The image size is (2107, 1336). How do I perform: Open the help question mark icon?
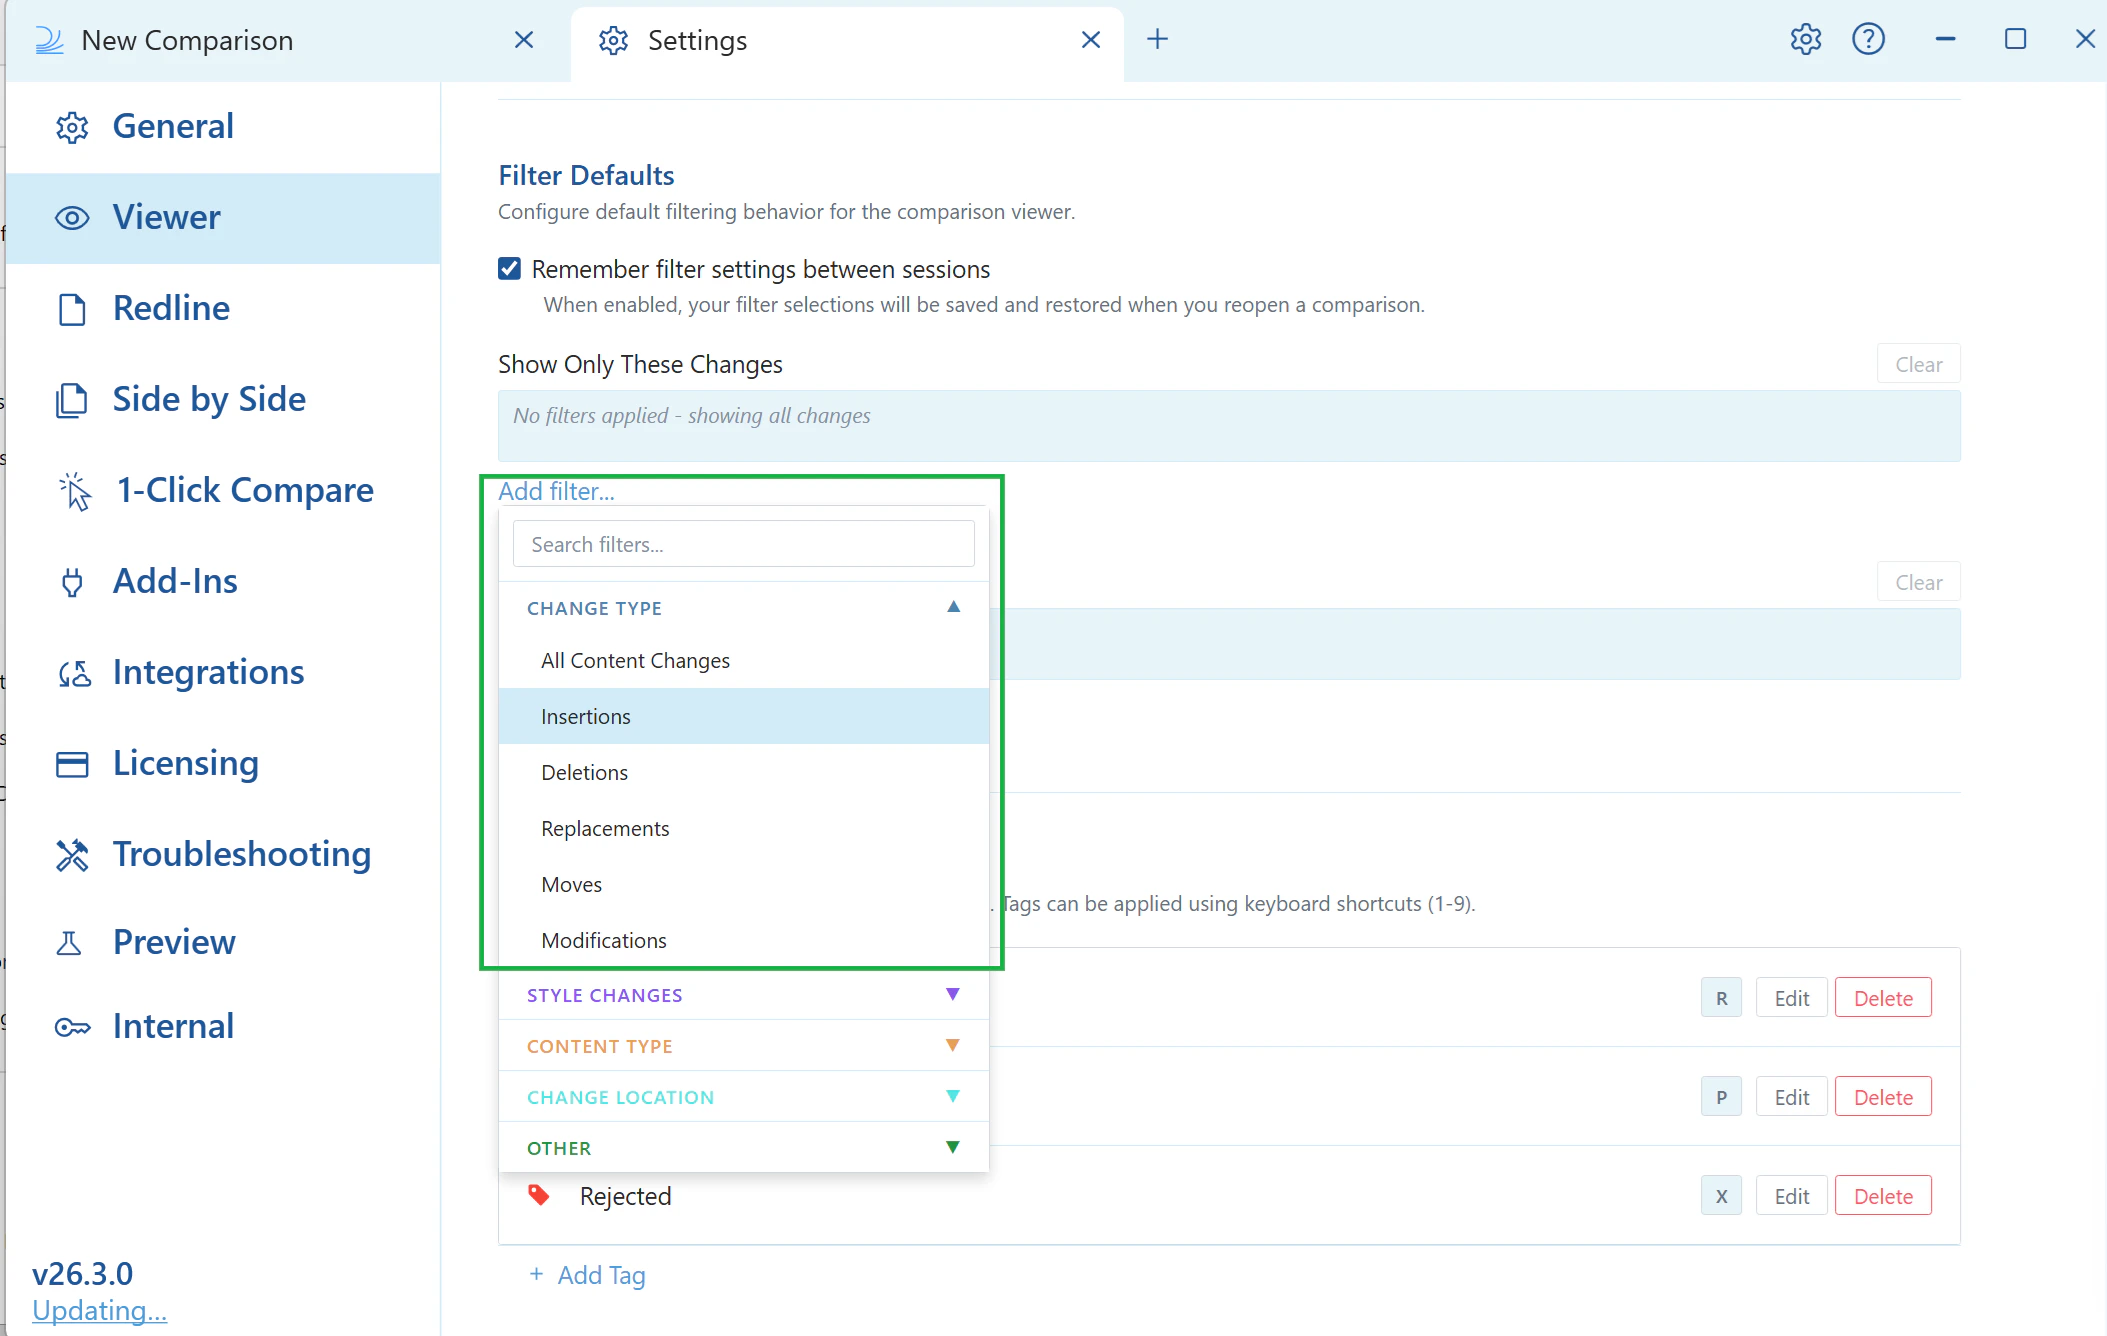(1869, 39)
